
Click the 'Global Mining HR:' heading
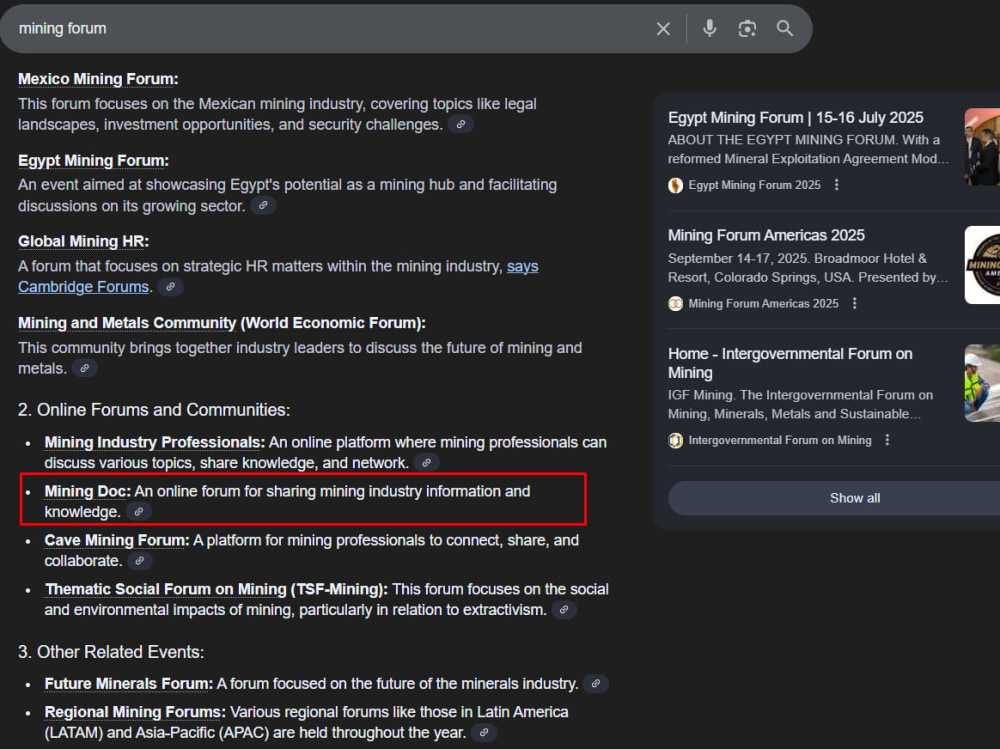tap(84, 242)
